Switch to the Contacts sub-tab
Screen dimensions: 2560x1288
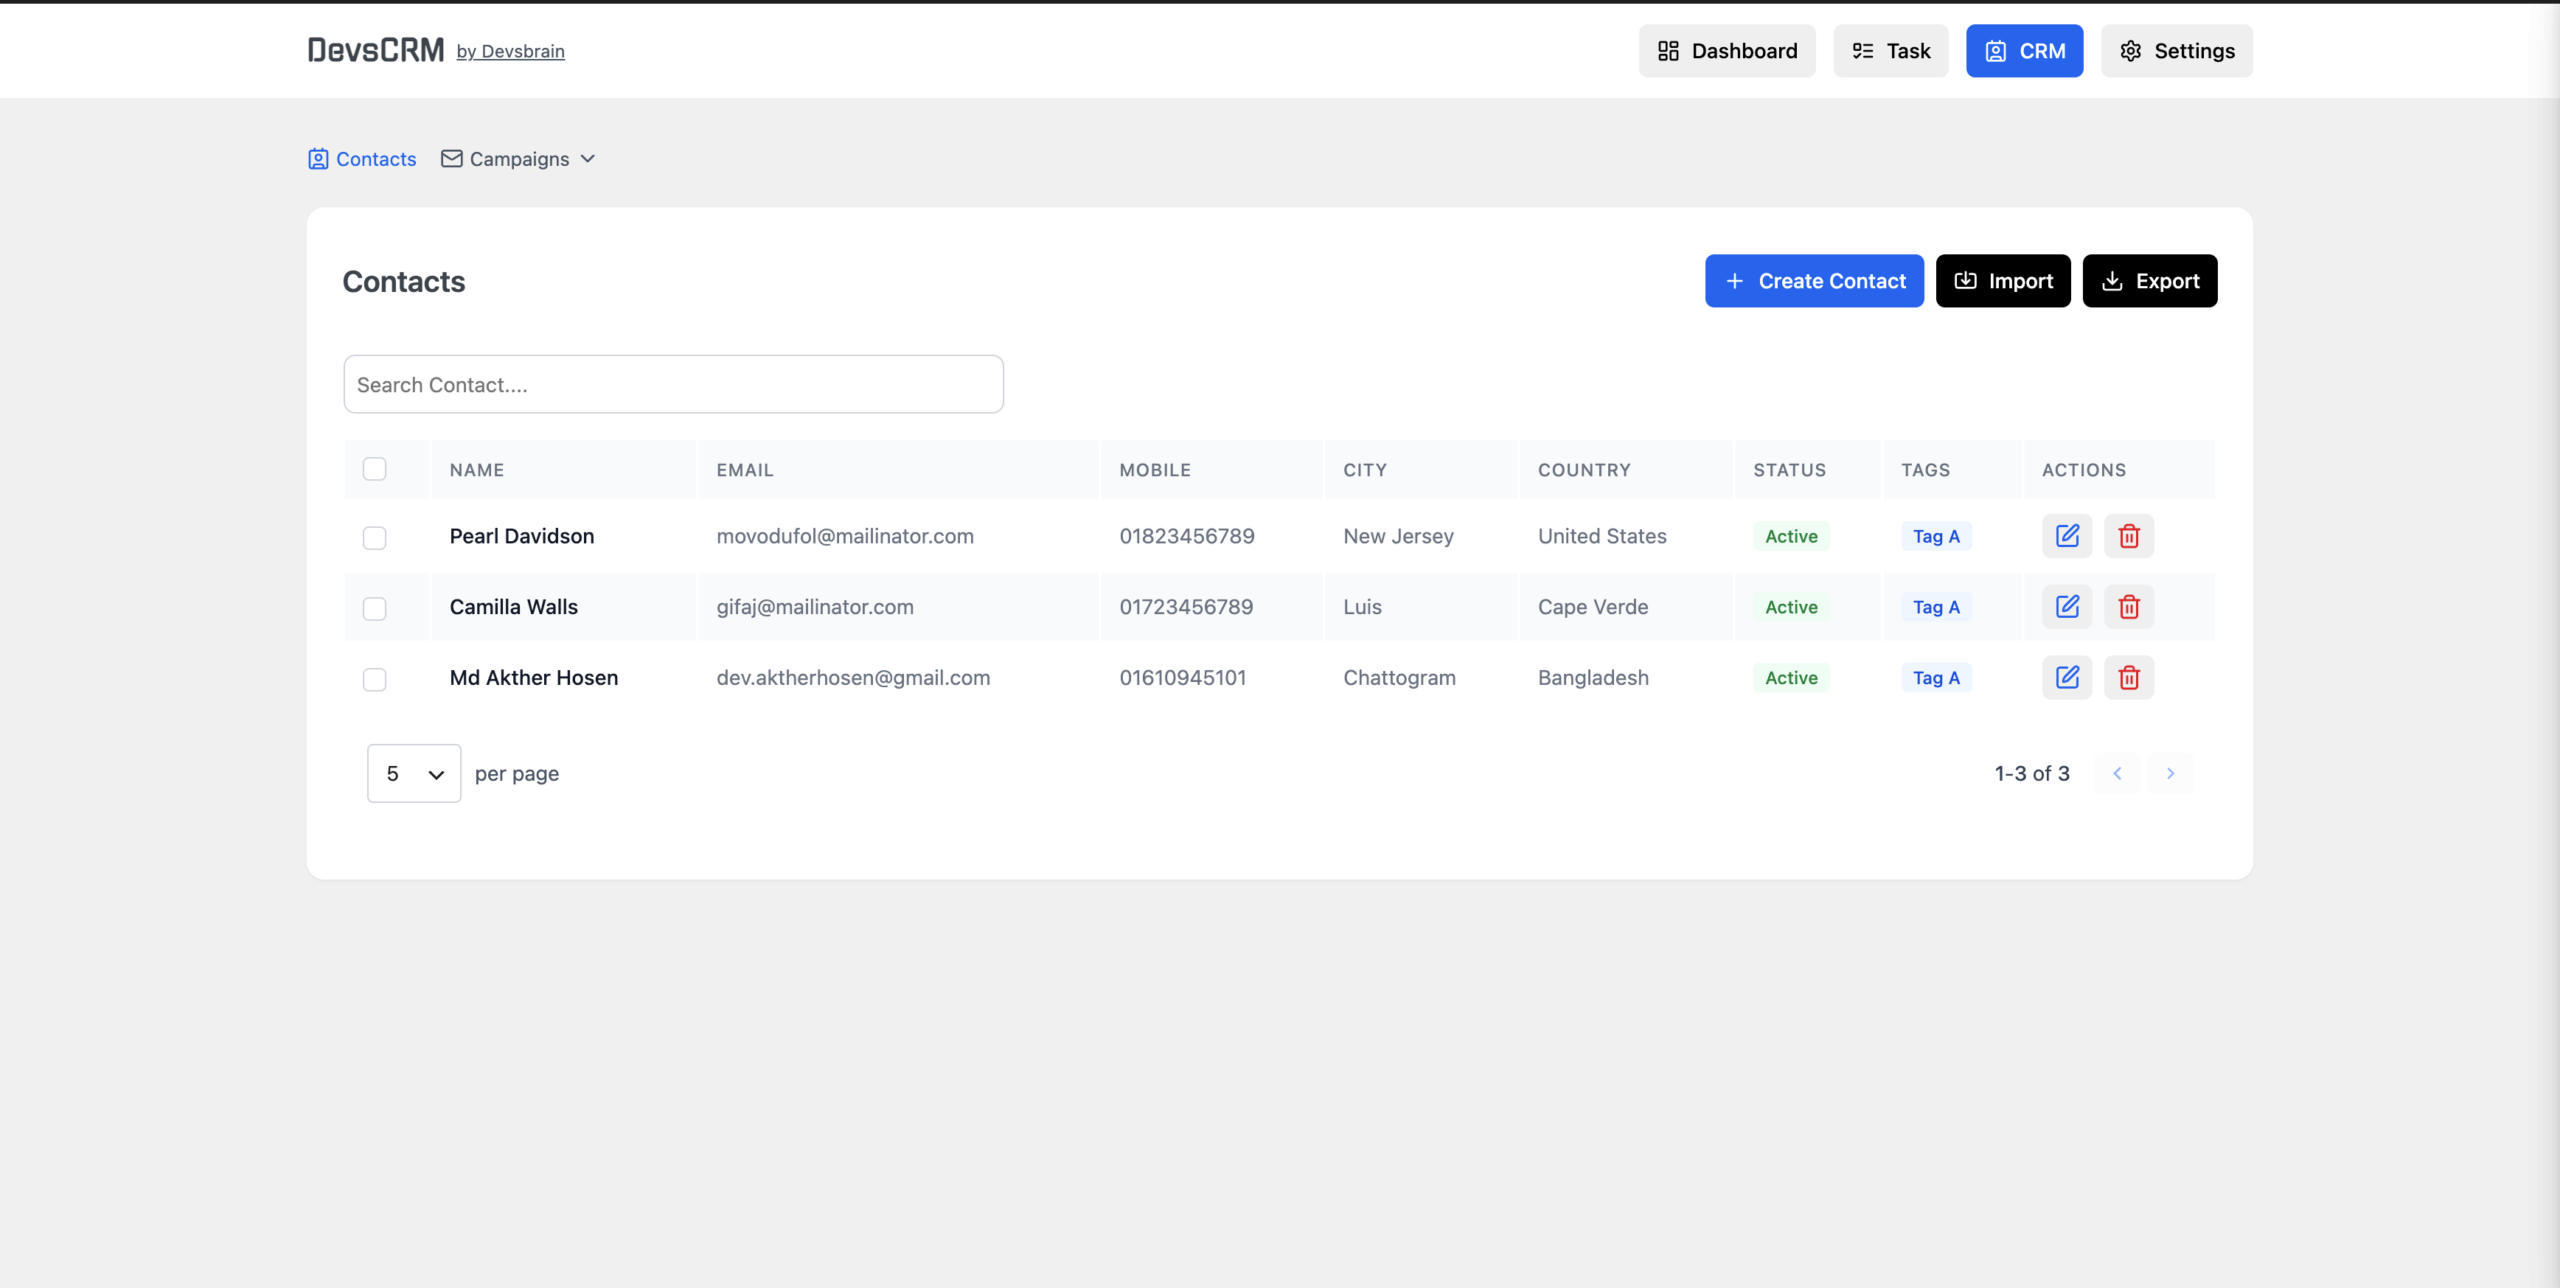pyautogui.click(x=362, y=159)
